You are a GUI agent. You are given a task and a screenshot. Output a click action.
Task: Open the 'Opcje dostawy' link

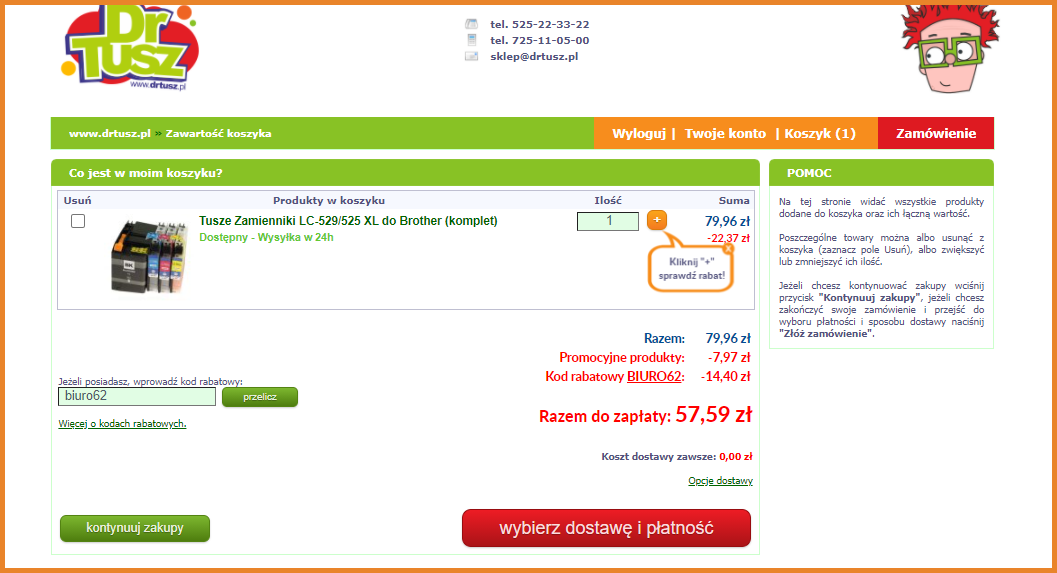[720, 481]
